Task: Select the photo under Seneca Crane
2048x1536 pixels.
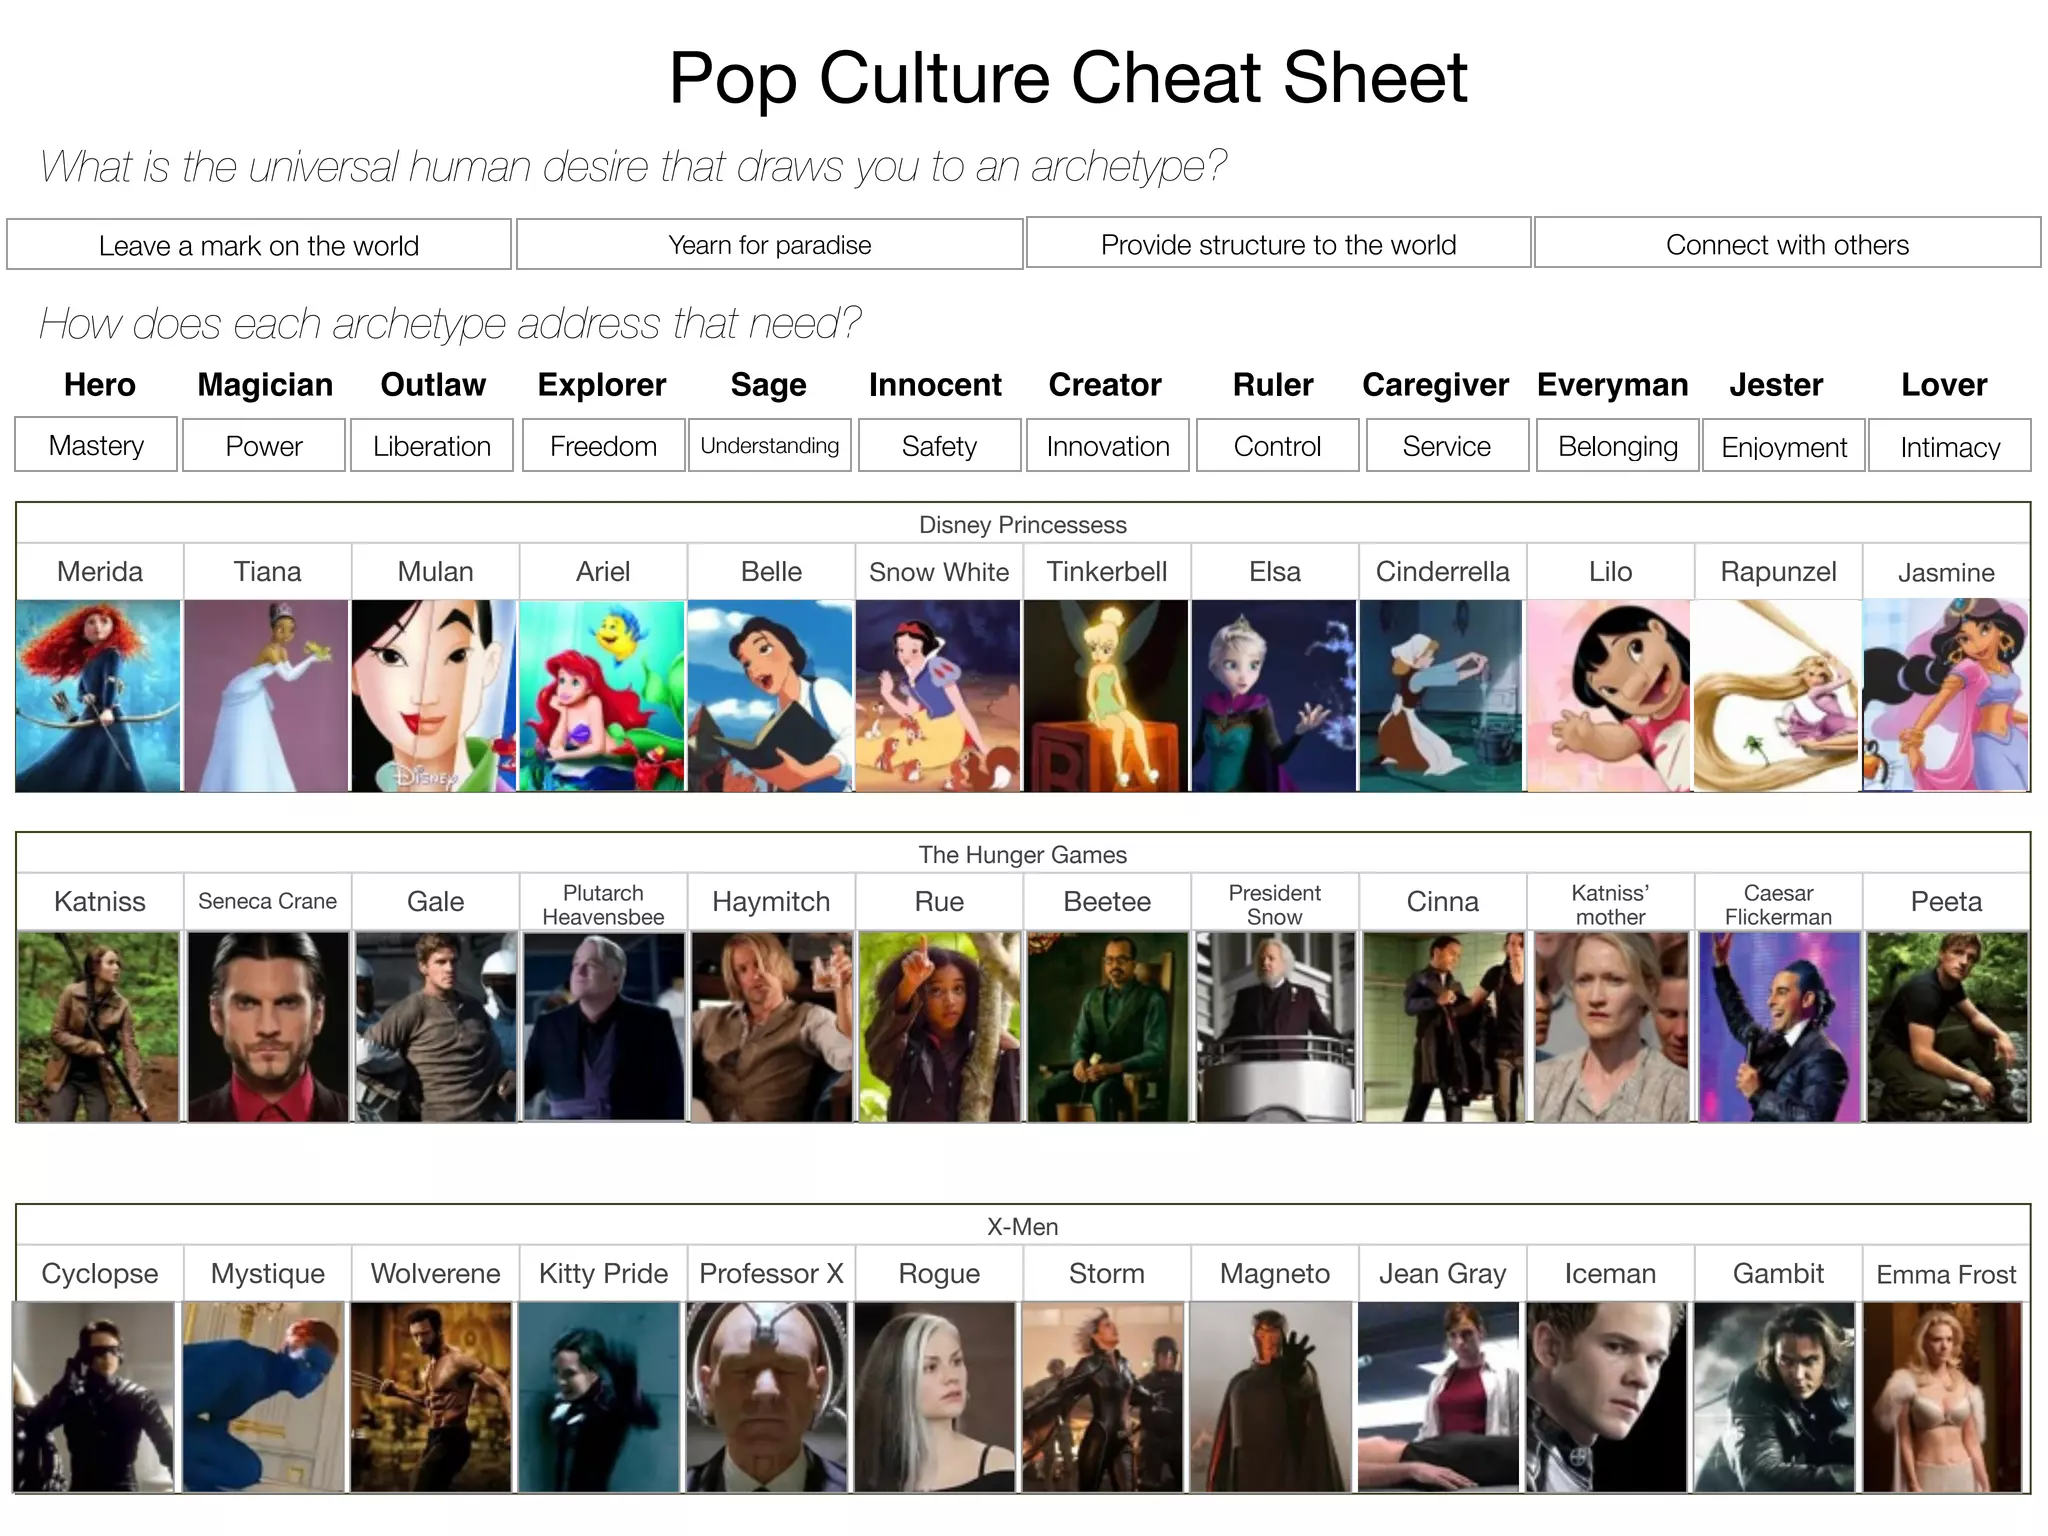Action: pos(268,1027)
